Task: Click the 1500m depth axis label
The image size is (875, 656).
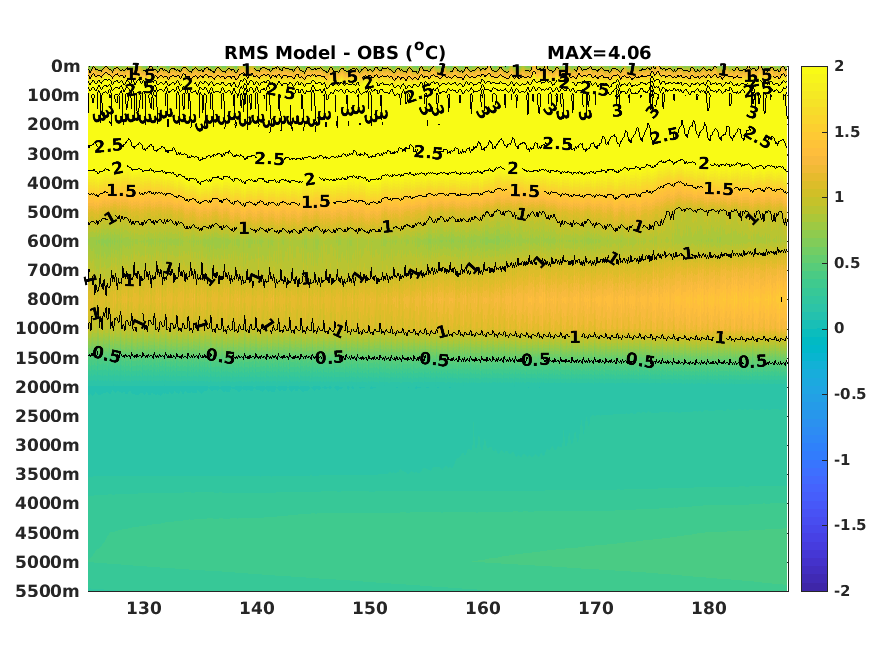Action: [48, 358]
